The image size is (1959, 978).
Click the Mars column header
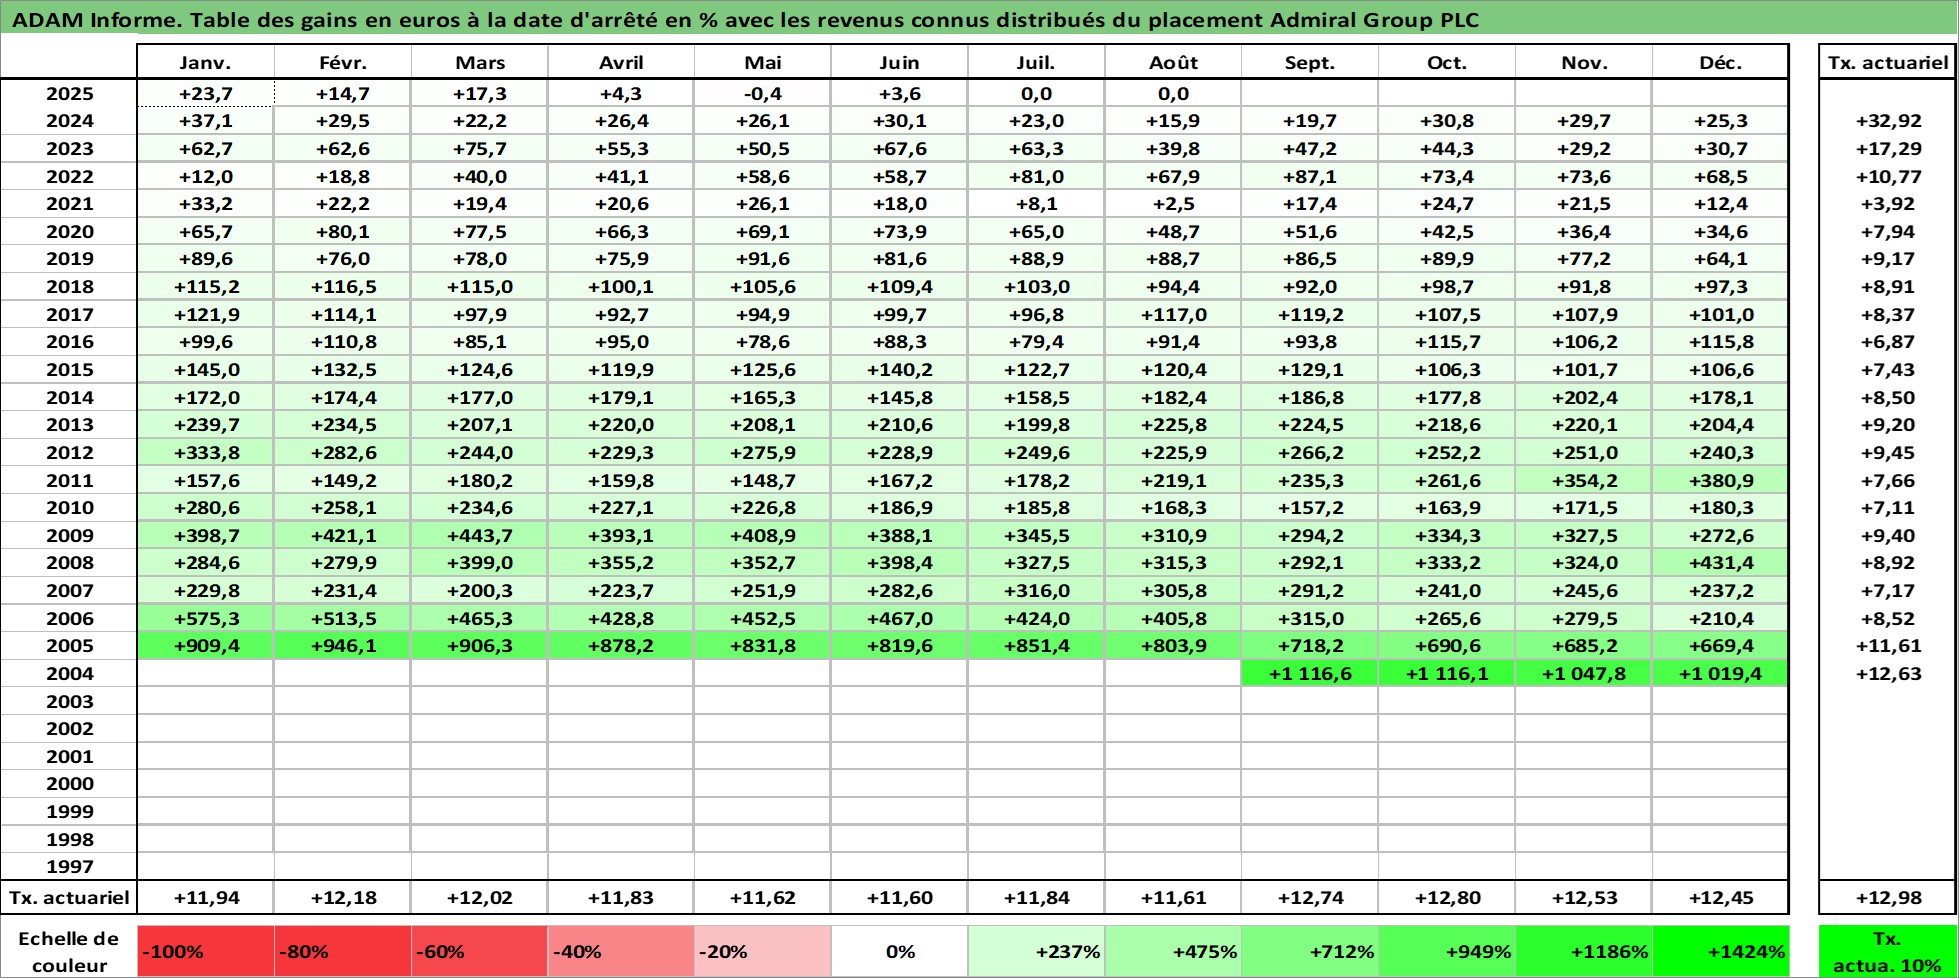pyautogui.click(x=480, y=62)
